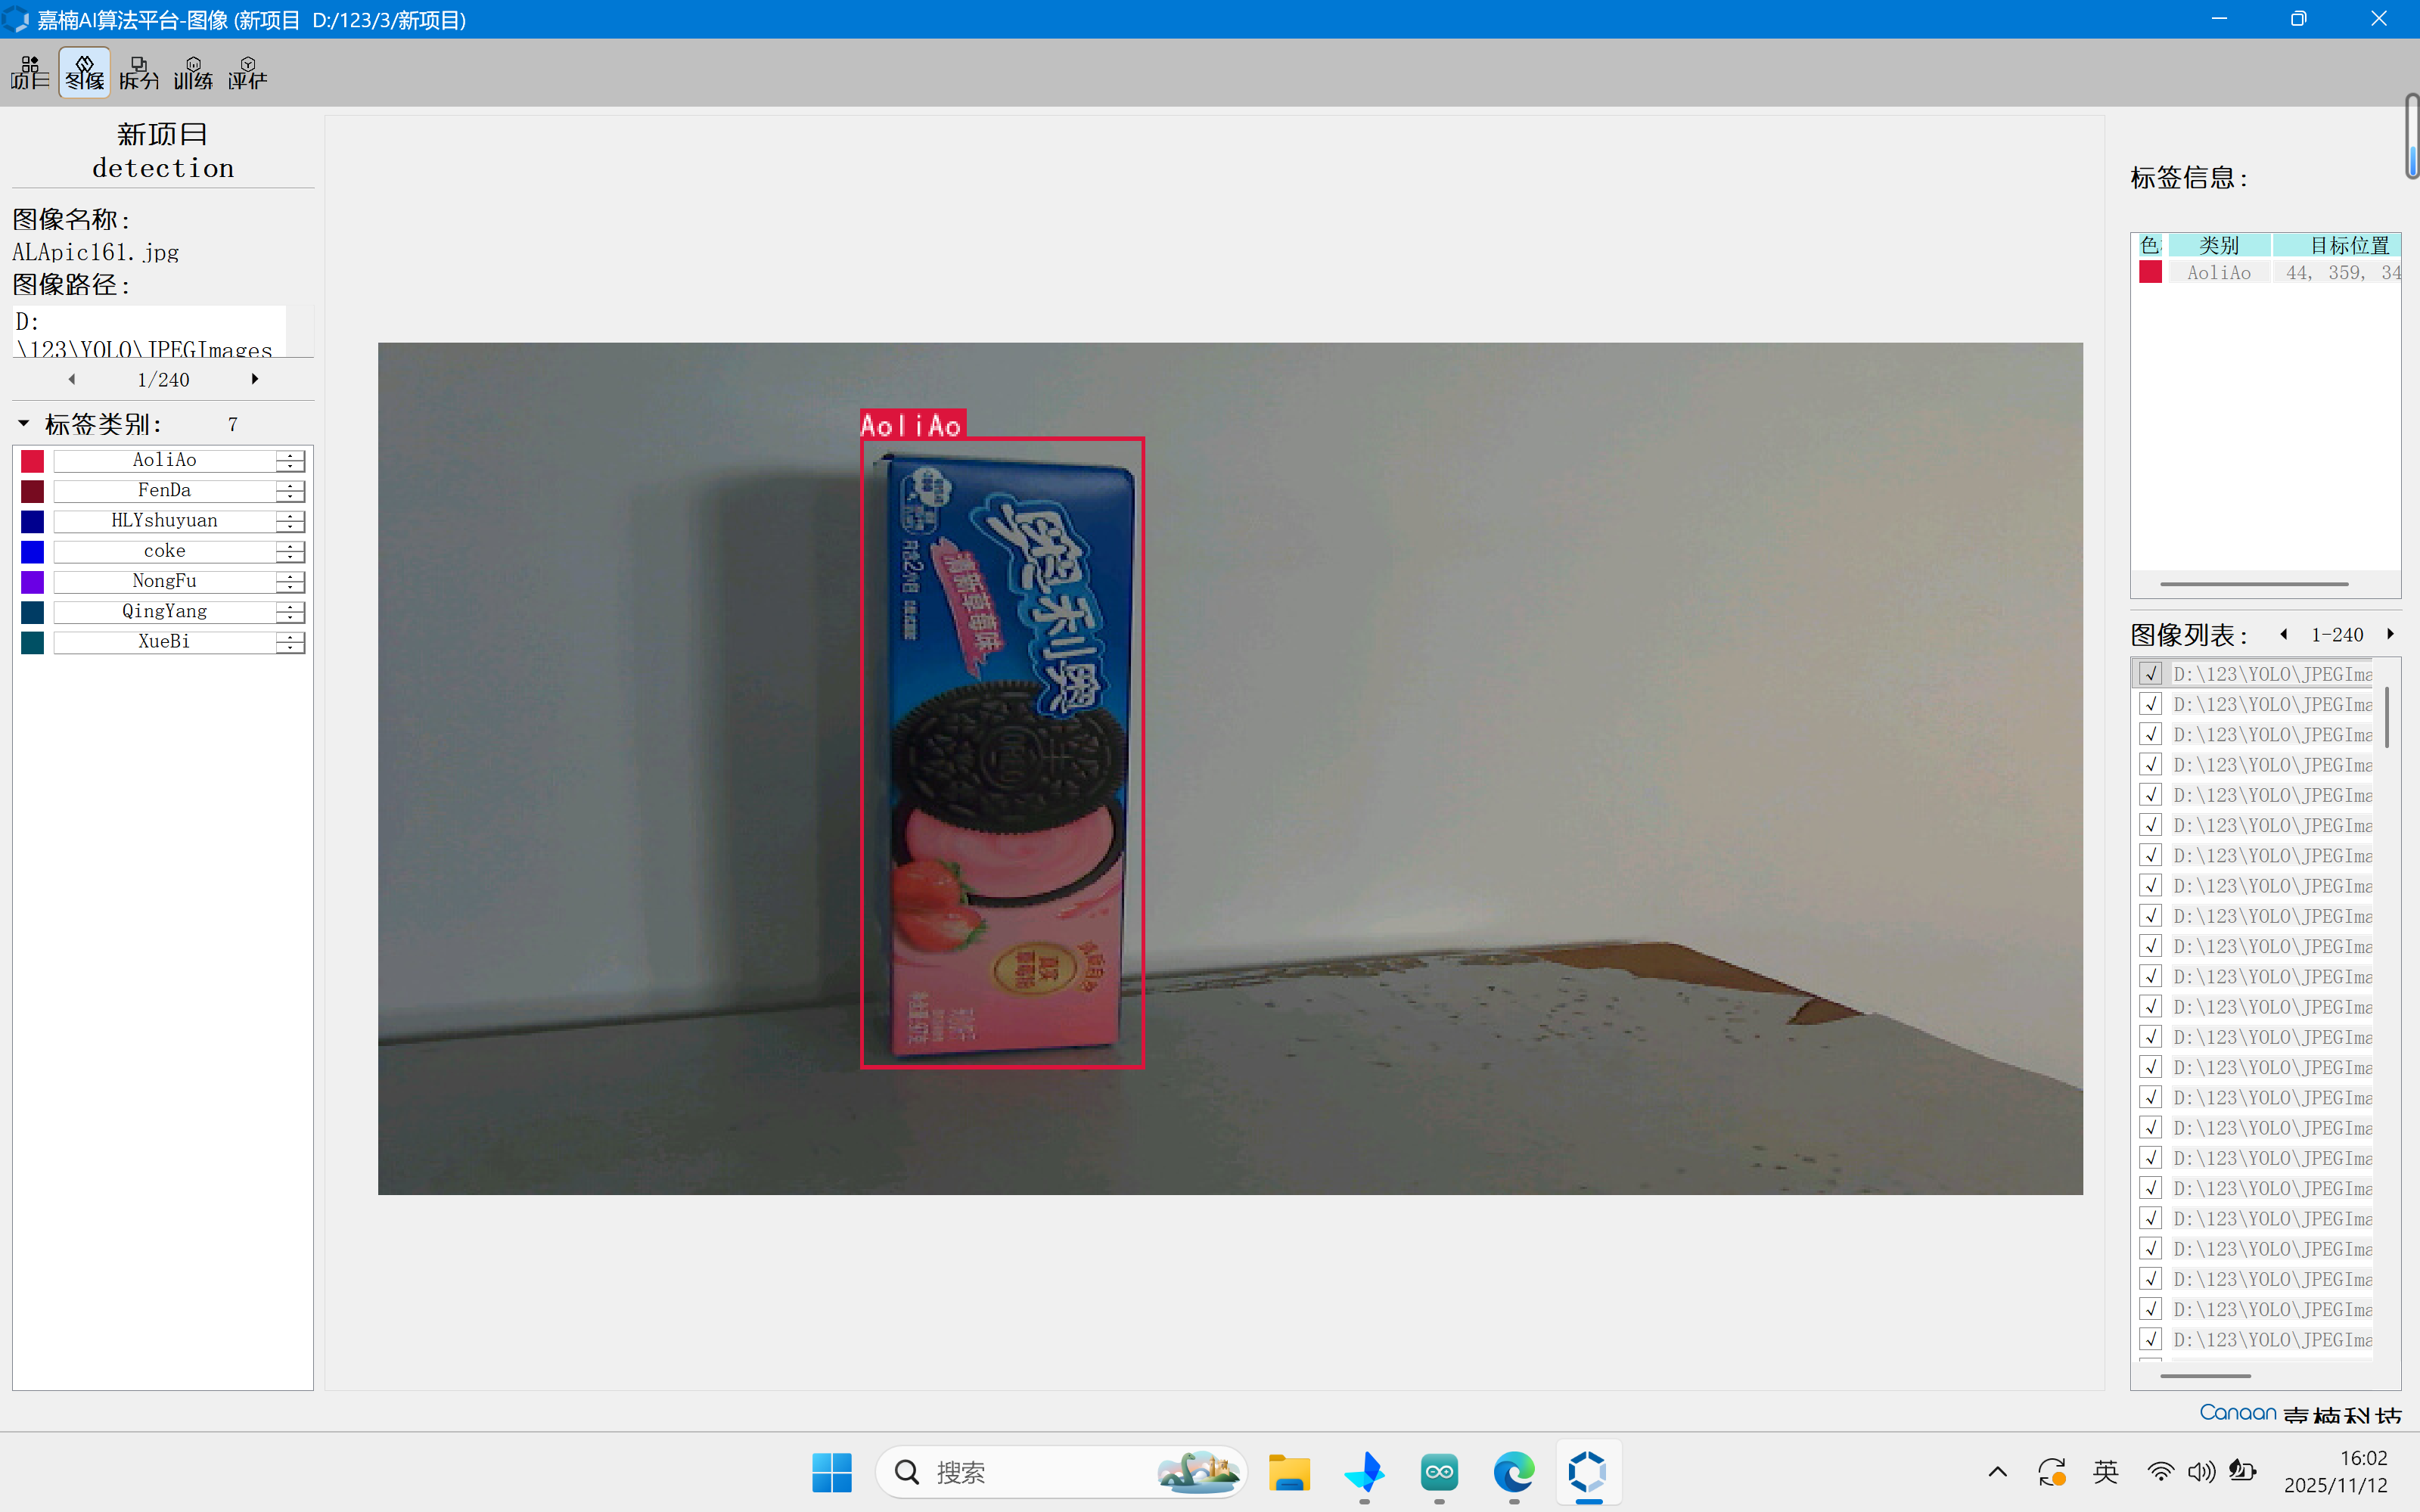Click the down spinner arrow on the coke label
This screenshot has height=1512, width=2420.
point(290,557)
